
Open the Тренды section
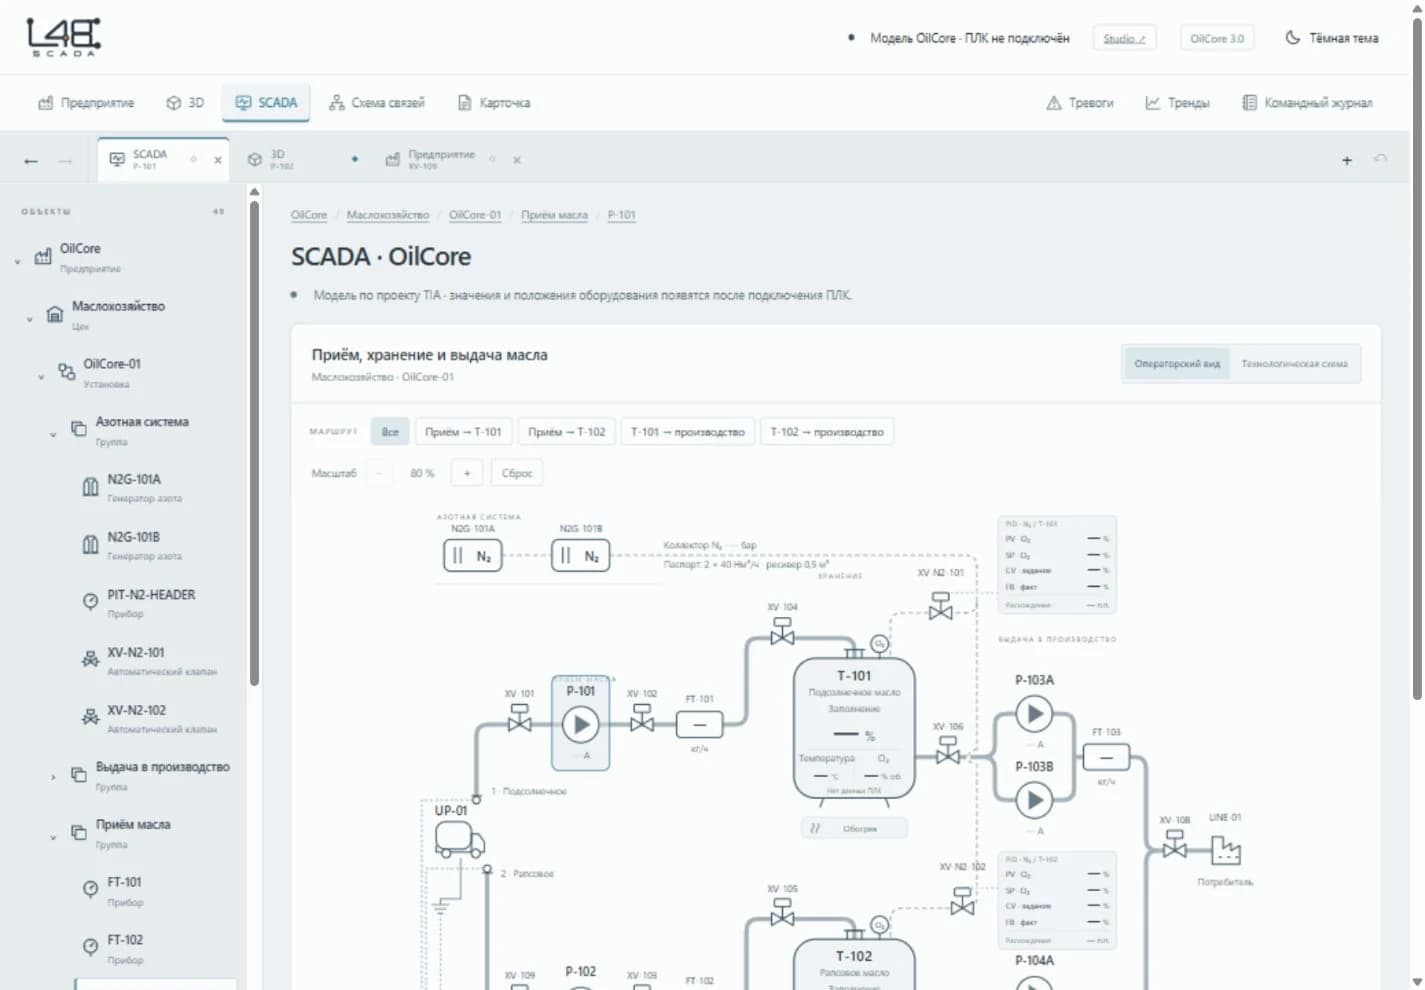1177,103
